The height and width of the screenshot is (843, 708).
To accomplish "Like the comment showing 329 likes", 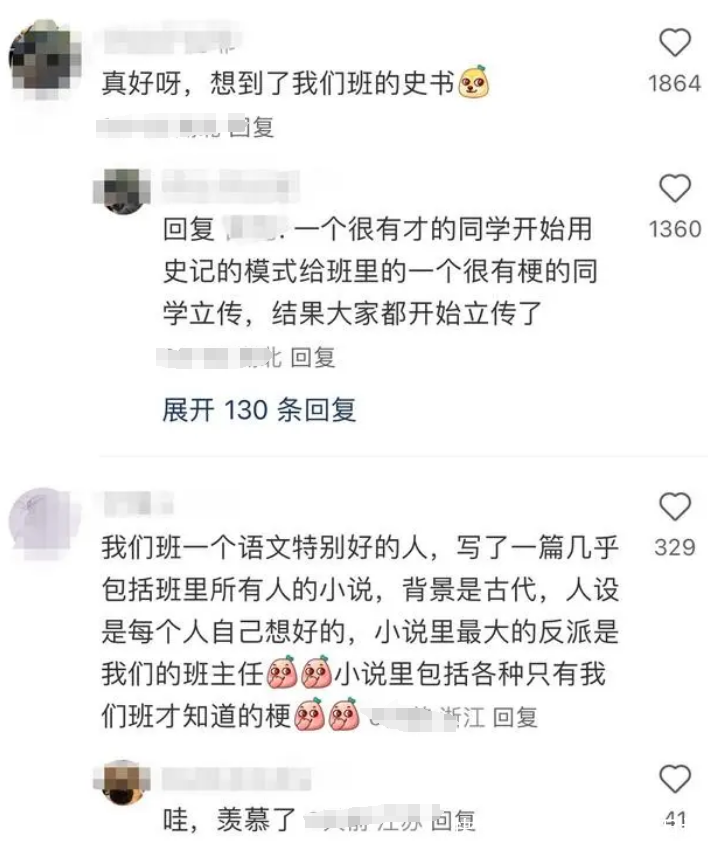I will pos(675,506).
